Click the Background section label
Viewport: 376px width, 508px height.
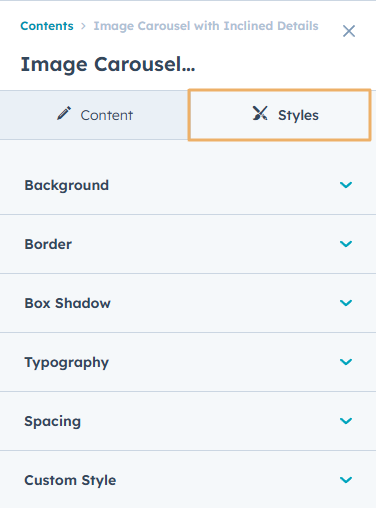coord(67,185)
